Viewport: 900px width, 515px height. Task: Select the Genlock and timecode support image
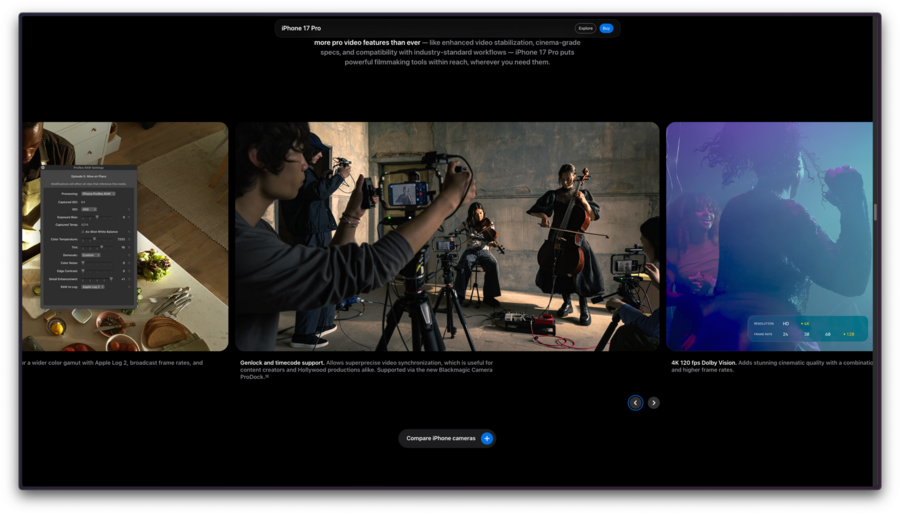447,236
